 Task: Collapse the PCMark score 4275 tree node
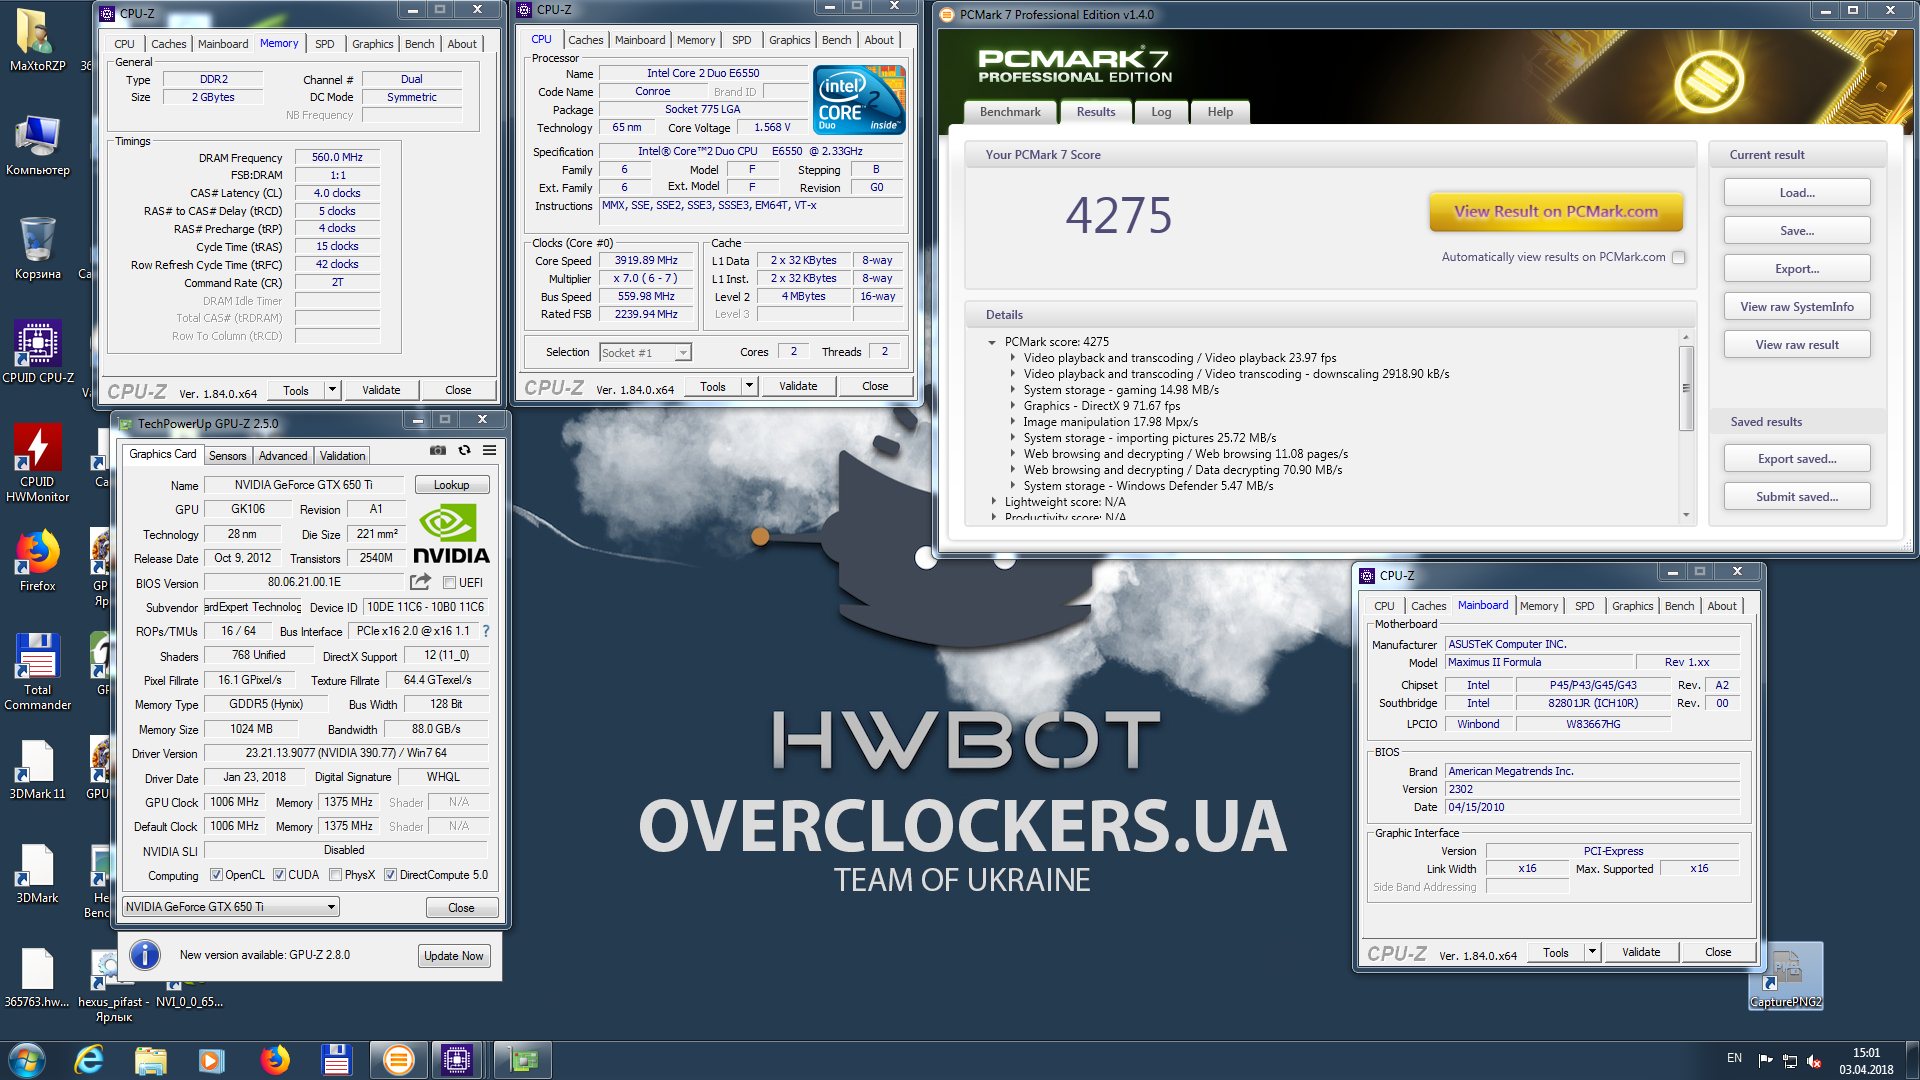(x=992, y=342)
